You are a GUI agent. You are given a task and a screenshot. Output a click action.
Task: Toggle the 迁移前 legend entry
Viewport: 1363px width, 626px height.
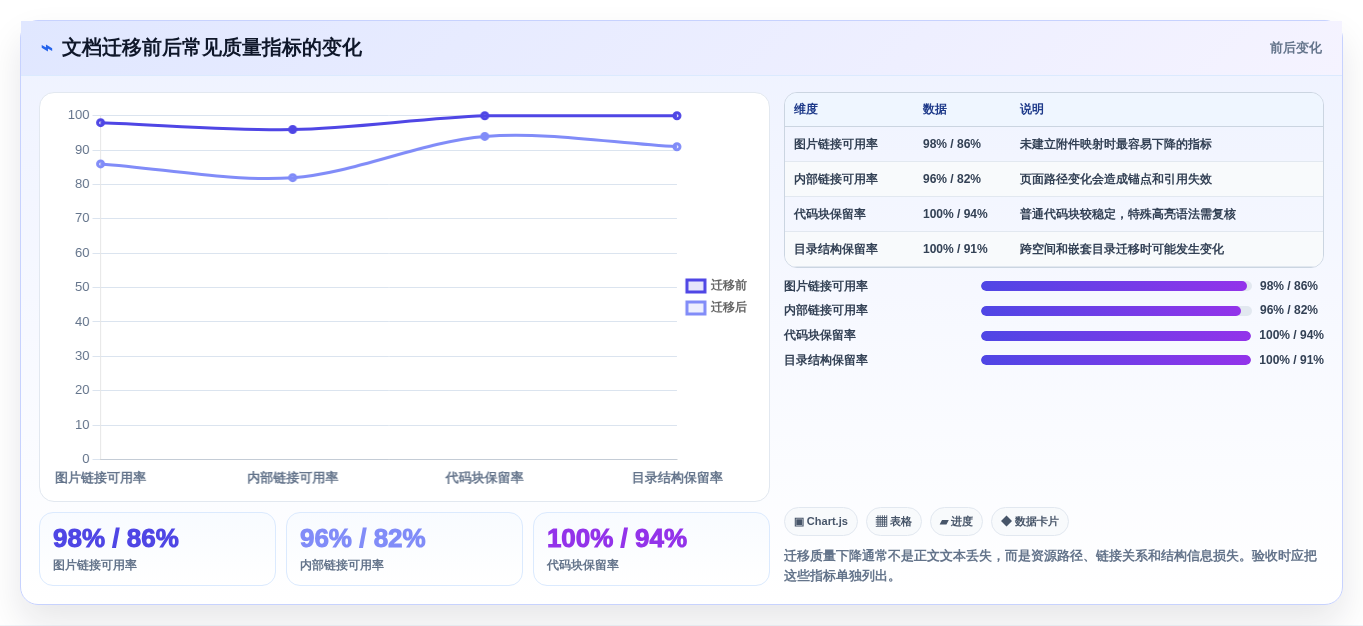click(716, 286)
